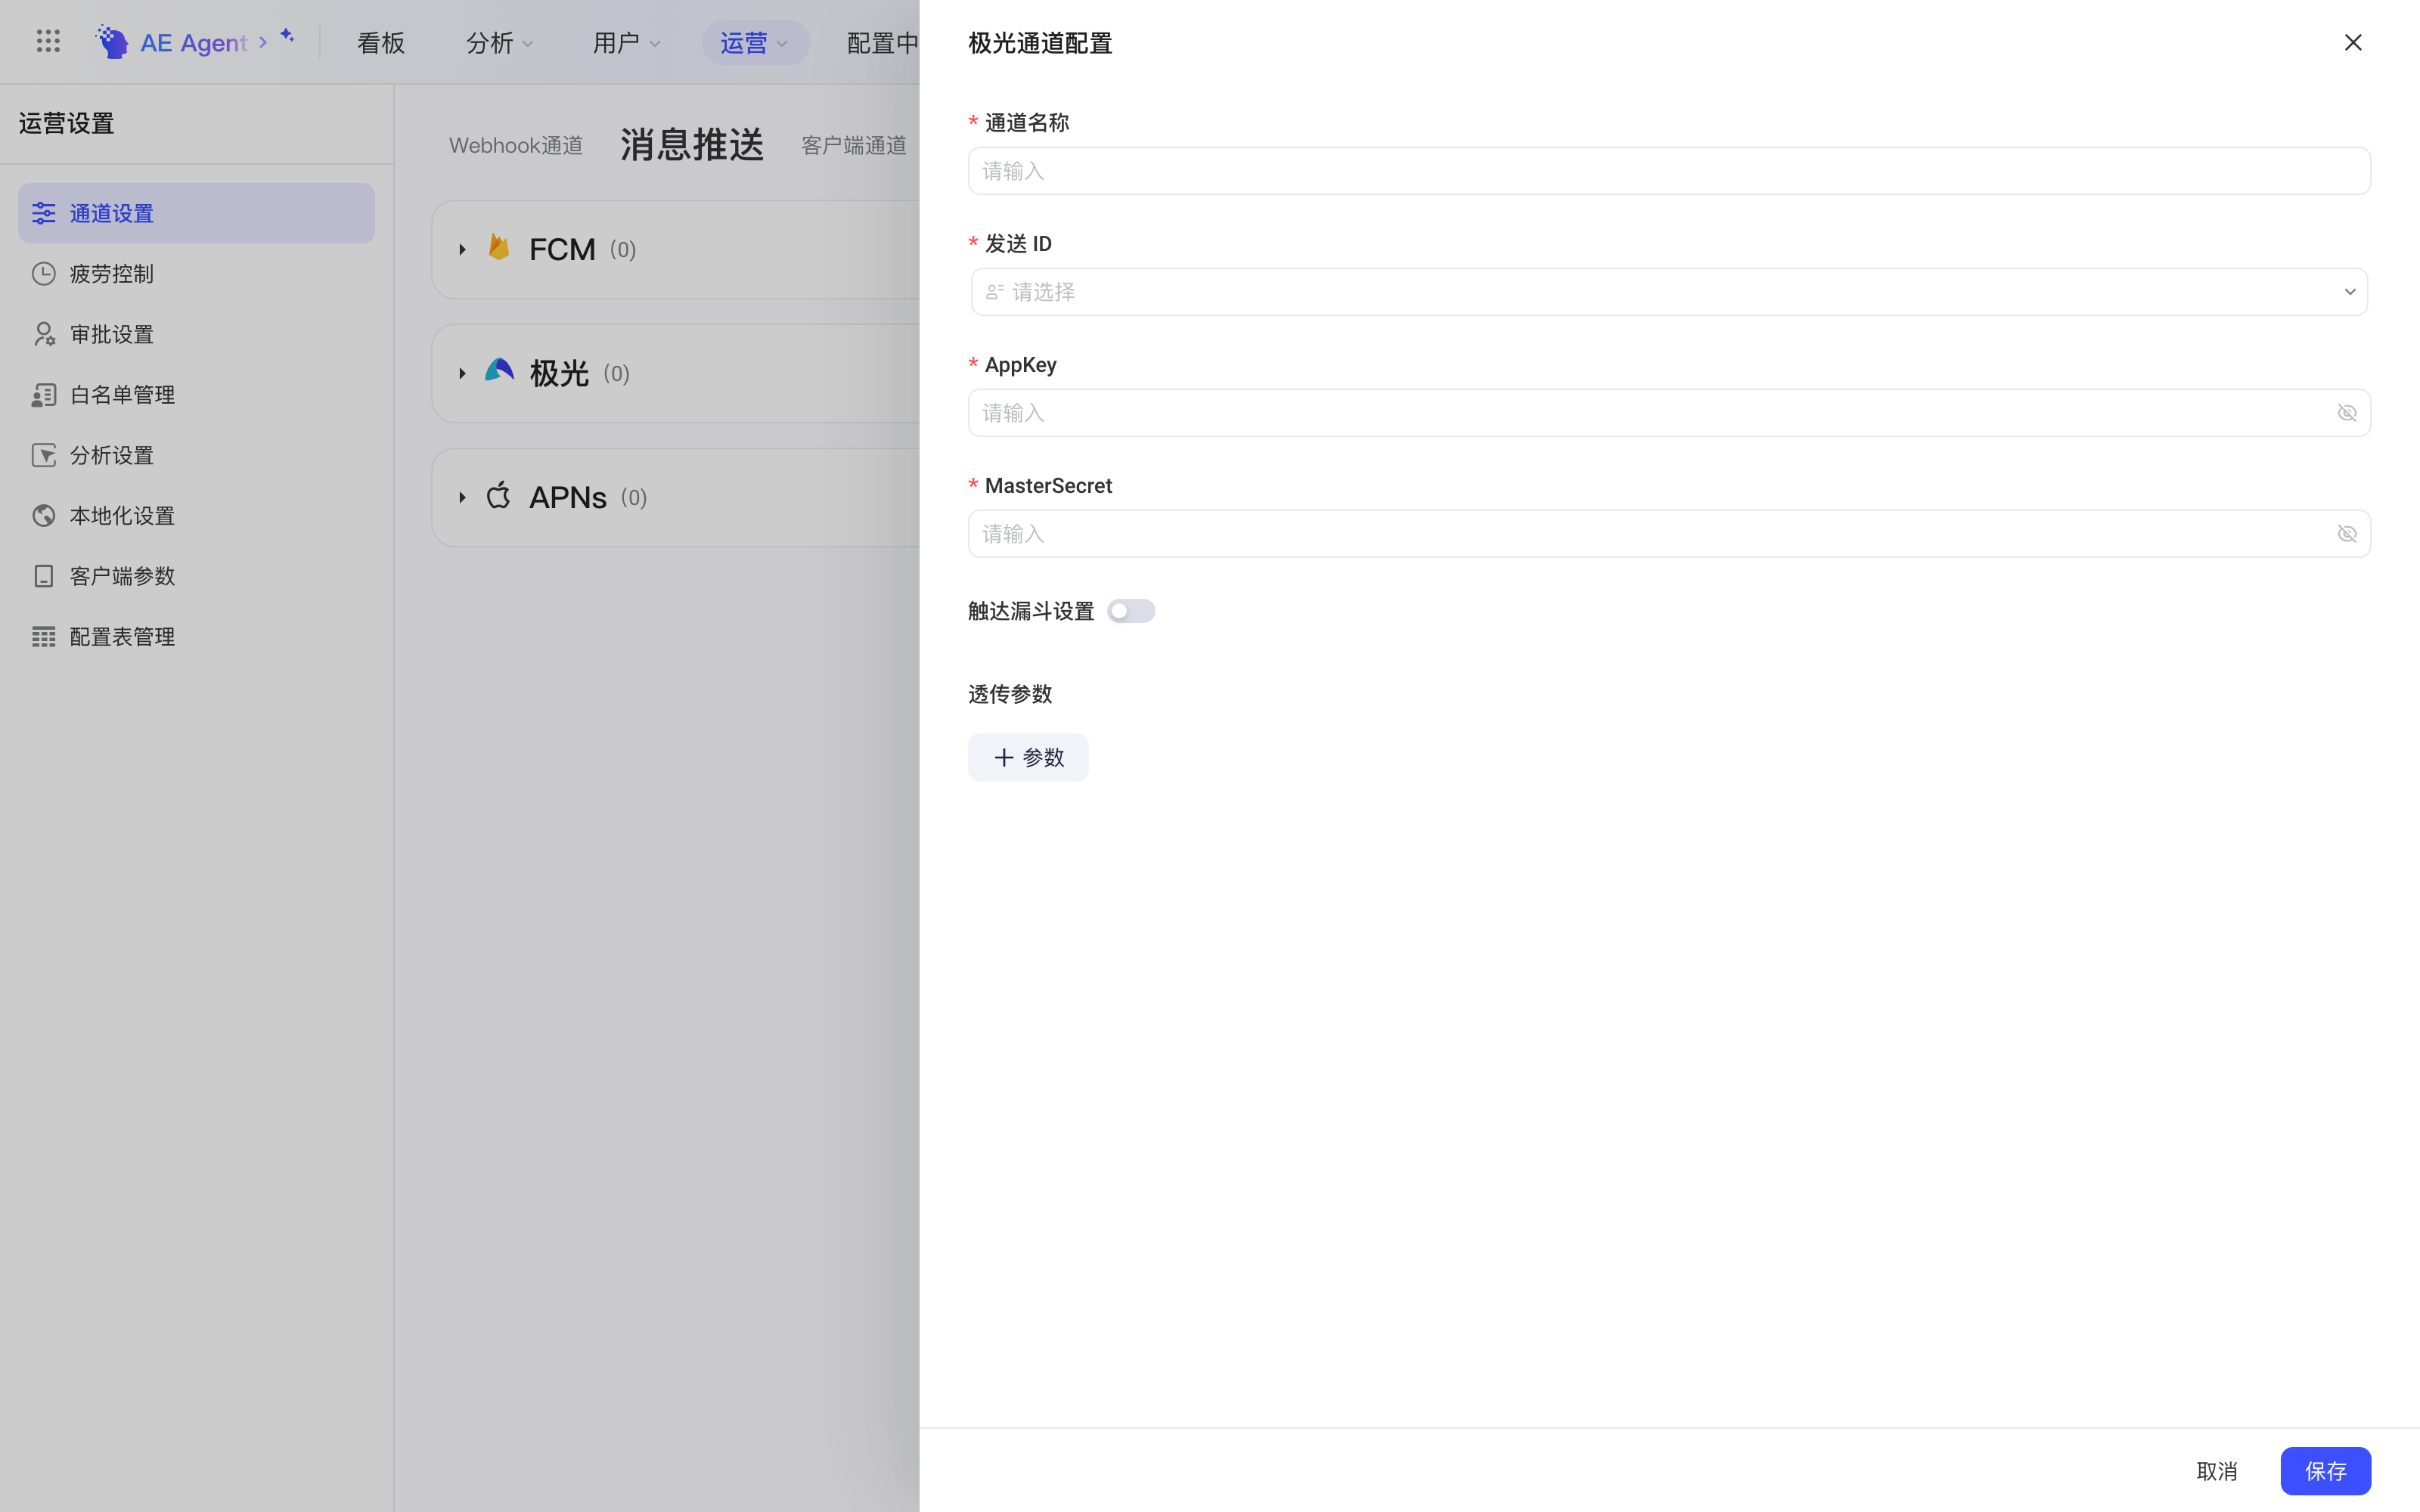Focus the 通道名称 input field
The height and width of the screenshot is (1512, 2420).
pyautogui.click(x=1669, y=171)
